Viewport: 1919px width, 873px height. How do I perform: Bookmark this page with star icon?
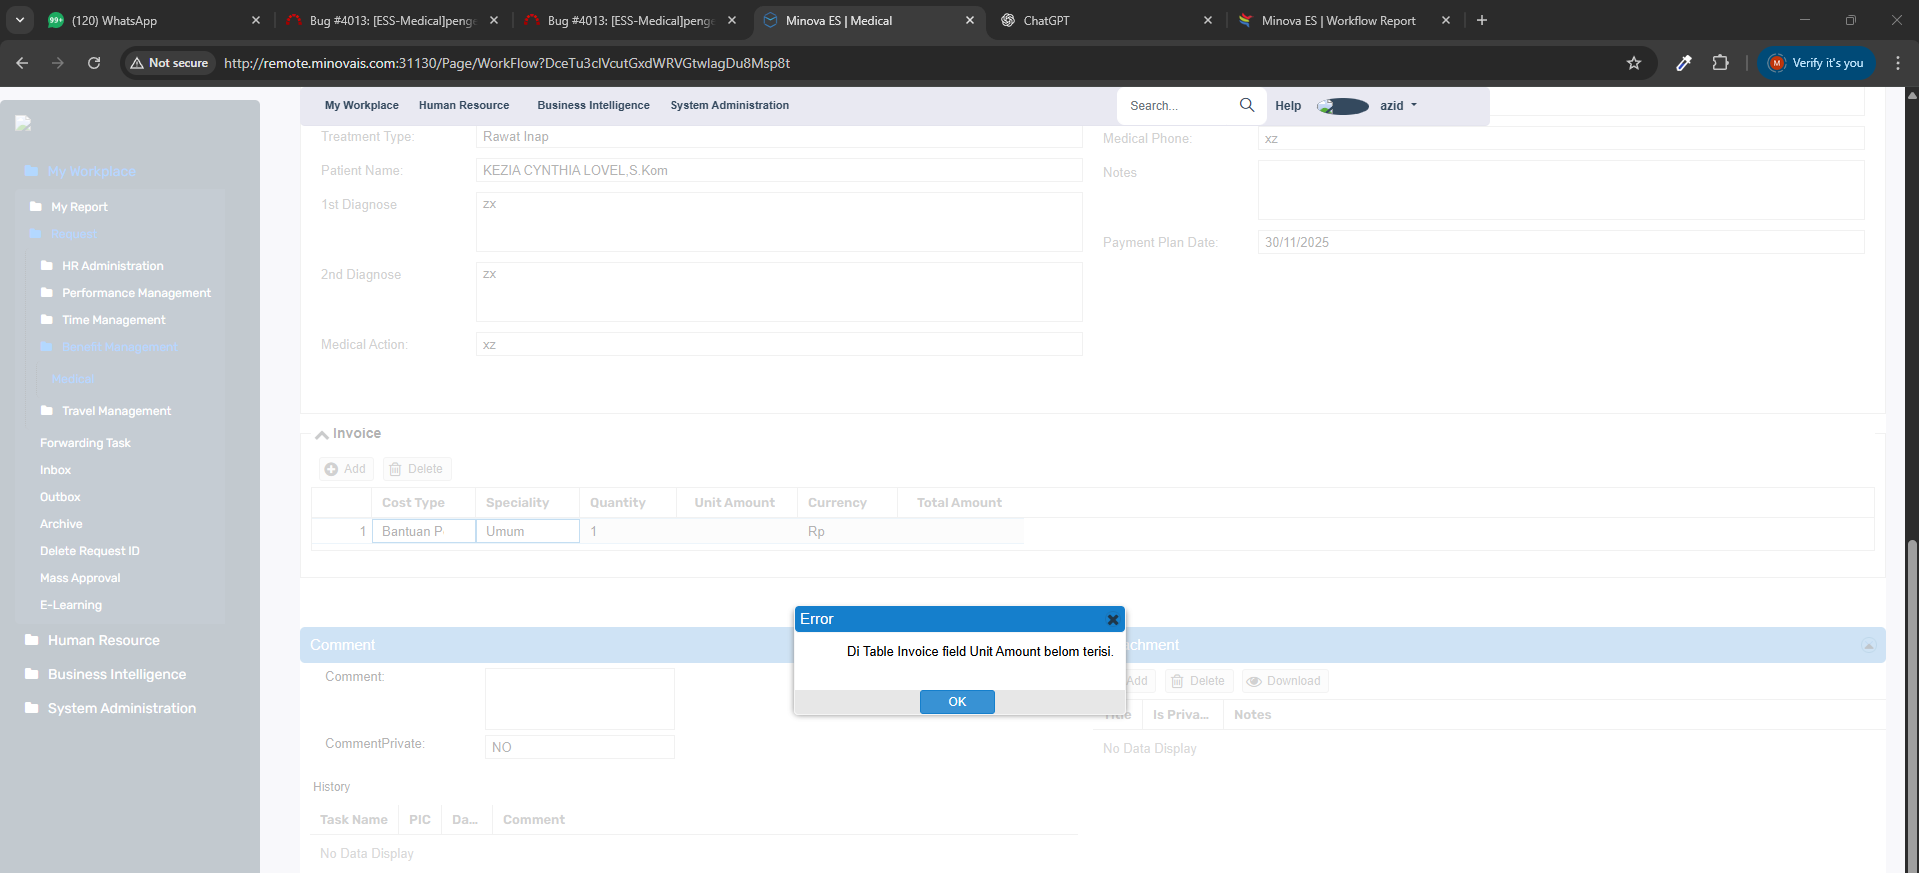pyautogui.click(x=1633, y=63)
